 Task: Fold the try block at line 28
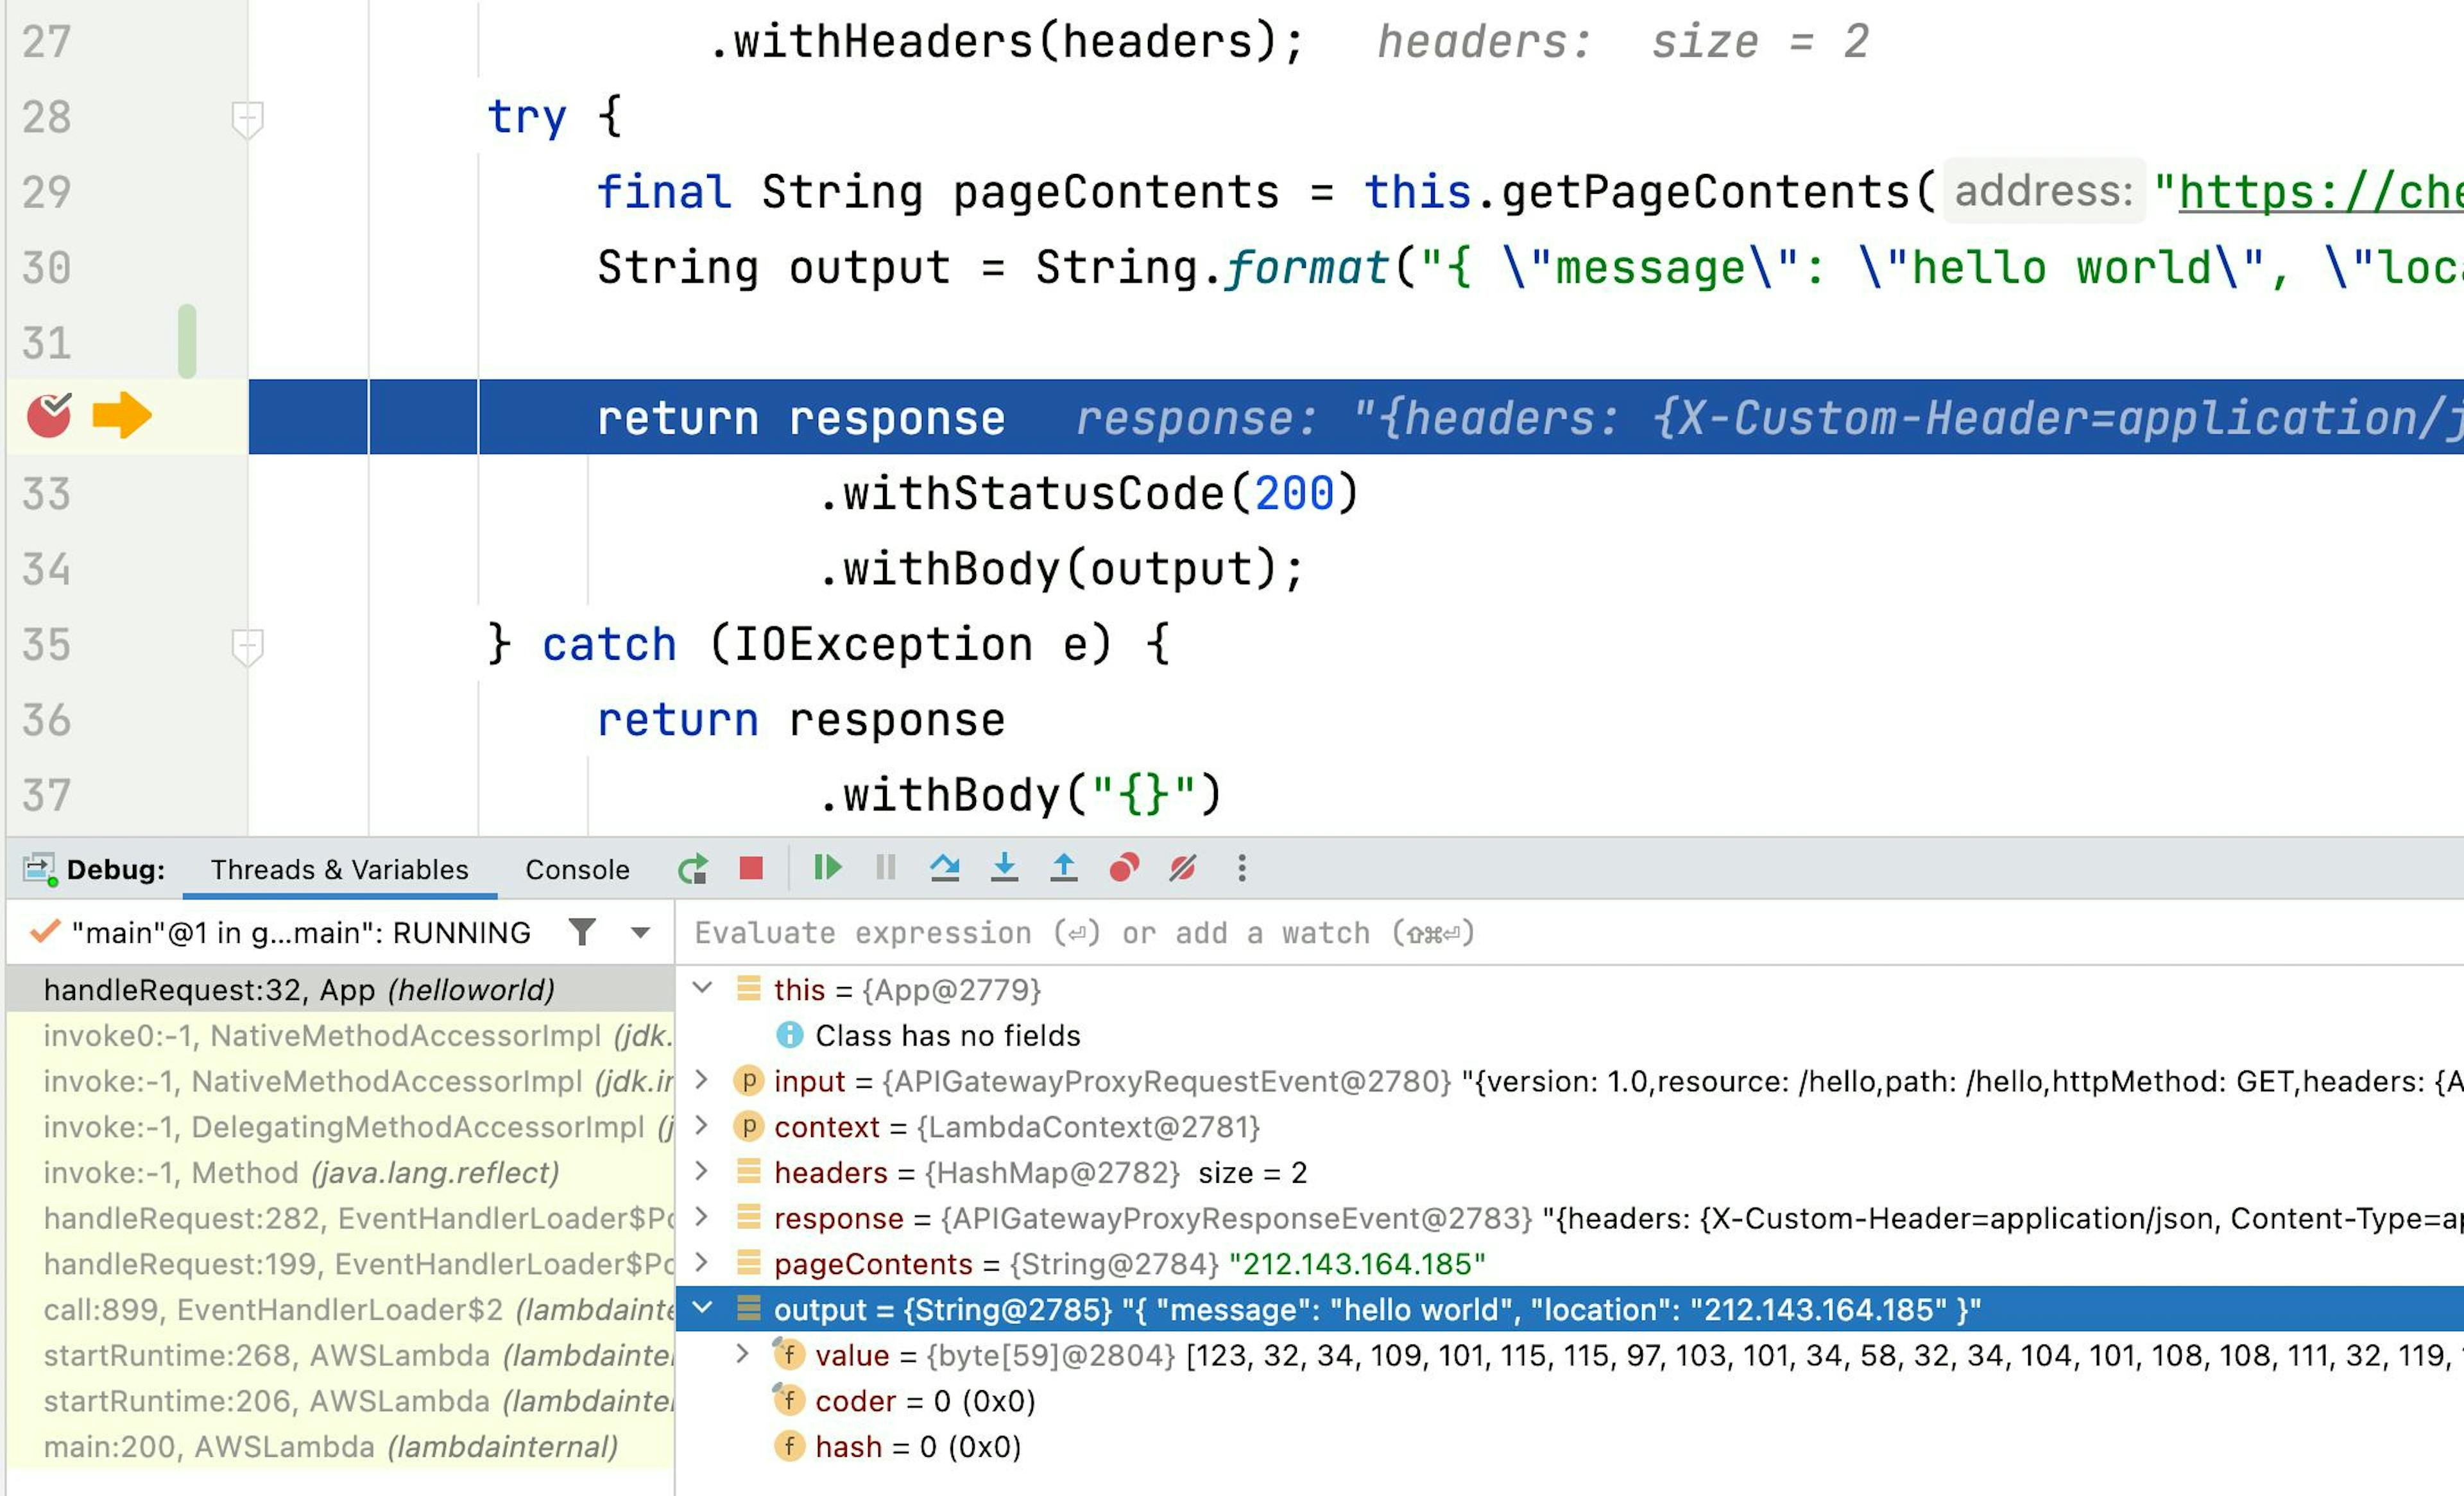coord(247,118)
